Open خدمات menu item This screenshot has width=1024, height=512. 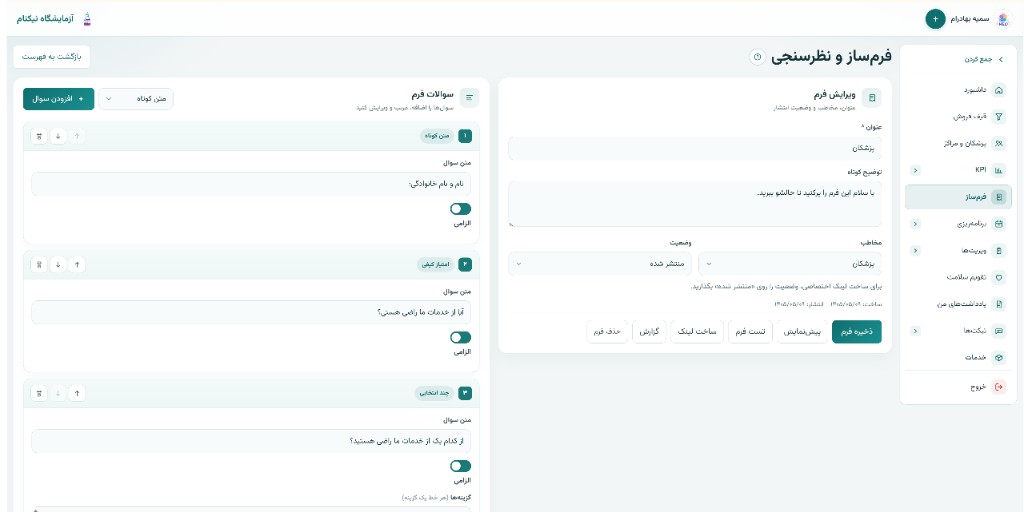point(958,357)
